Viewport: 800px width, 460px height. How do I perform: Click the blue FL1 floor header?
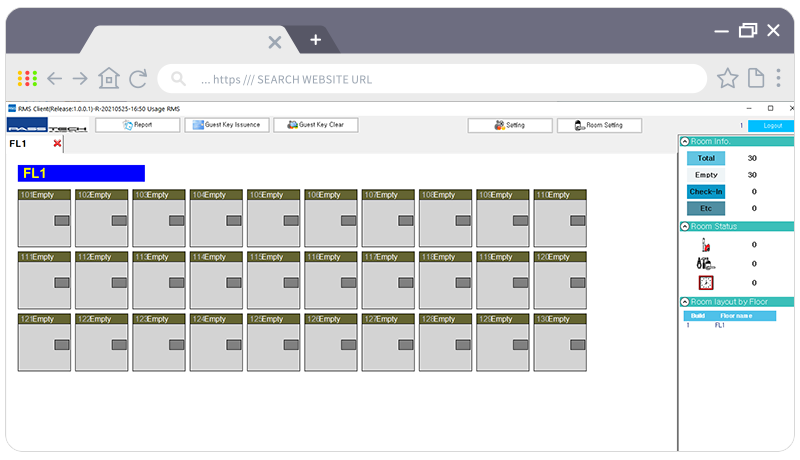(x=81, y=173)
